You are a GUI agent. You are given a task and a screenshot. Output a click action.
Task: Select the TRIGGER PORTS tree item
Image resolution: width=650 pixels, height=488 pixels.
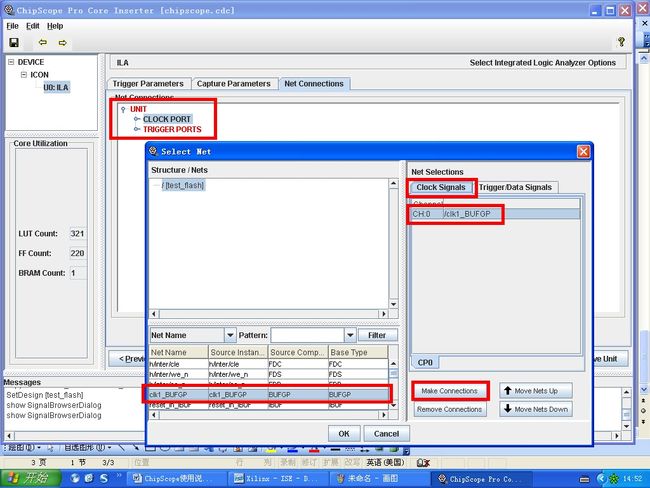pos(172,129)
